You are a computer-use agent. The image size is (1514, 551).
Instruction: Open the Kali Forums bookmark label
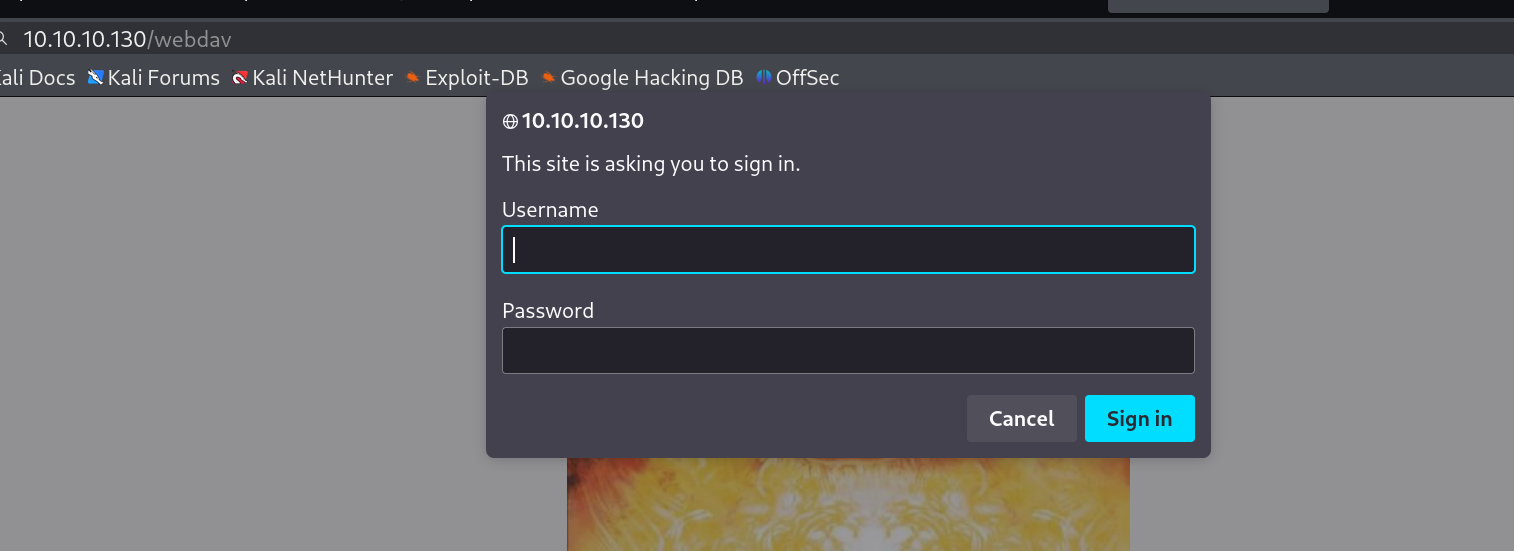(x=163, y=78)
